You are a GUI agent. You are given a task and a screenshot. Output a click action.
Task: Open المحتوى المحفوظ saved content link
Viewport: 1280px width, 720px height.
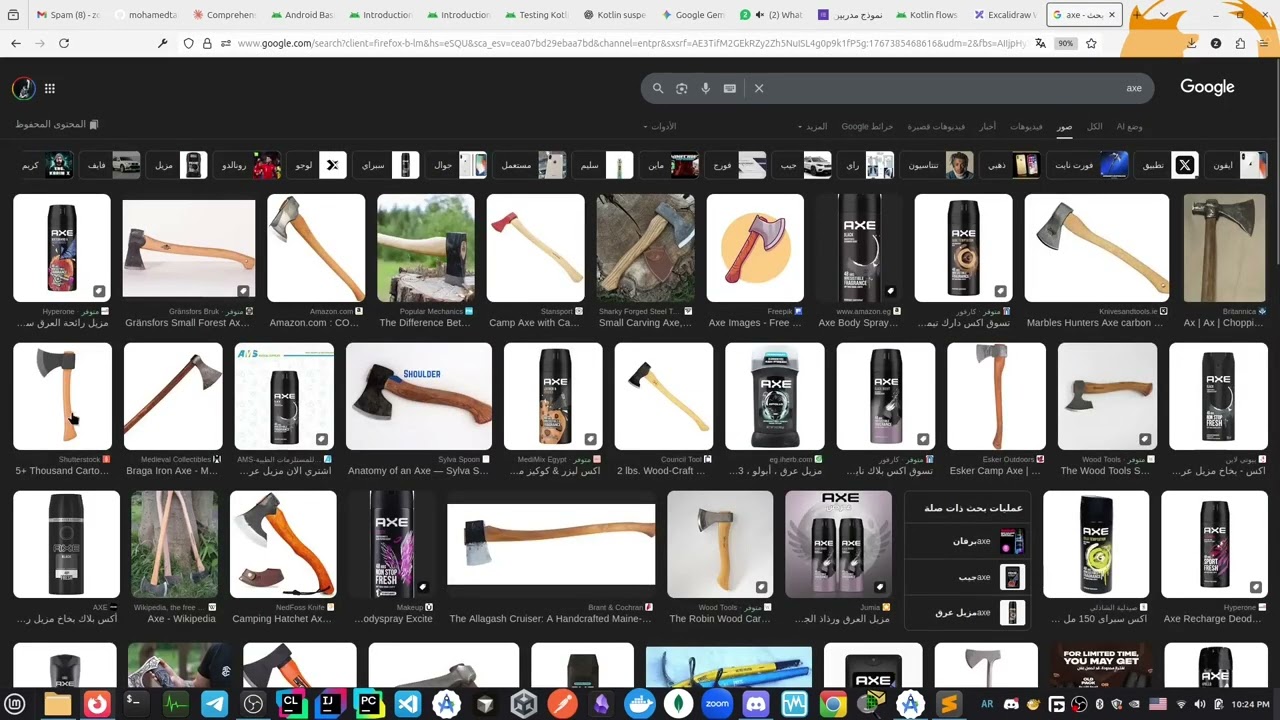click(x=57, y=124)
